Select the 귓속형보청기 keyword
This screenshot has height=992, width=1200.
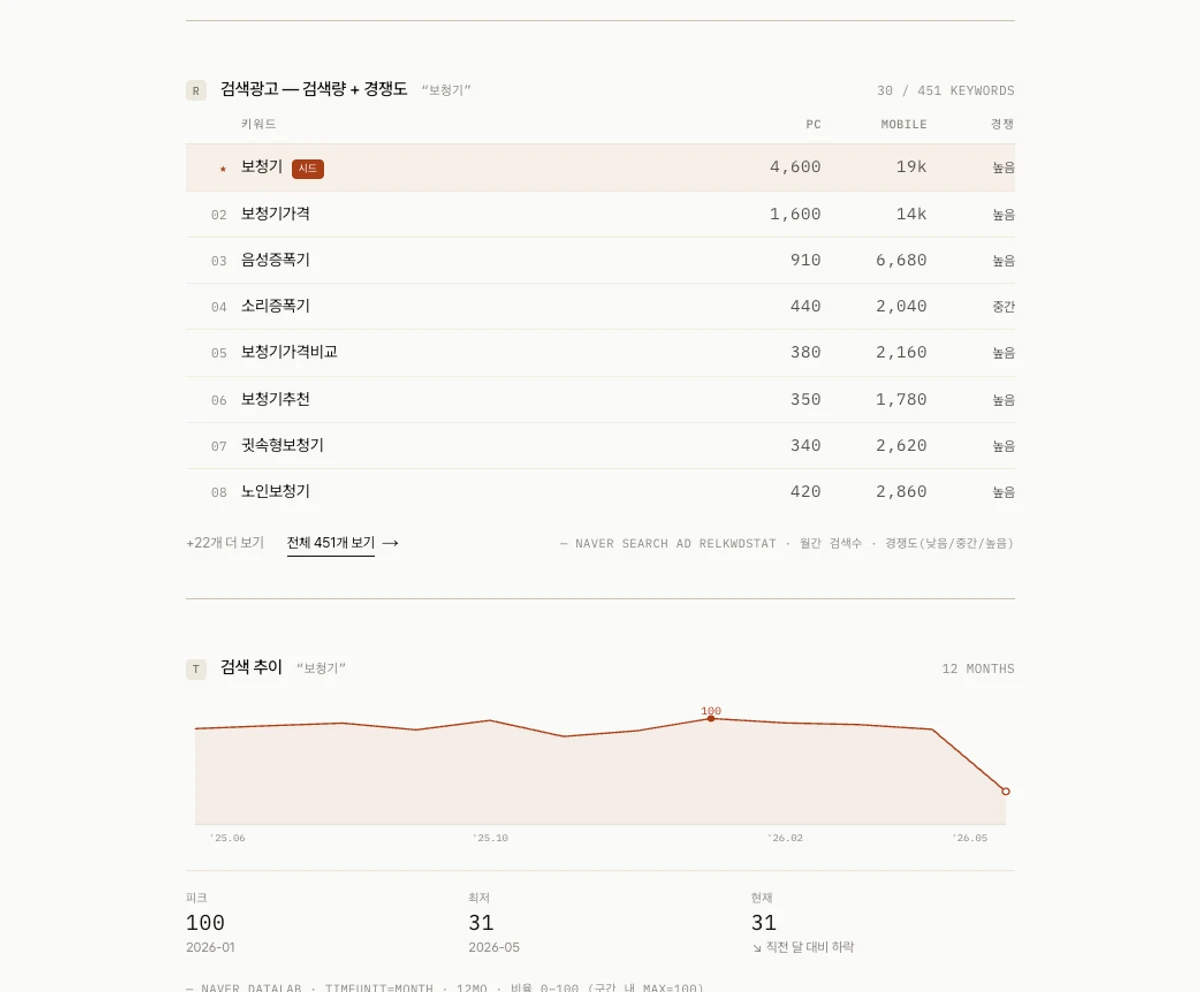[x=282, y=445]
